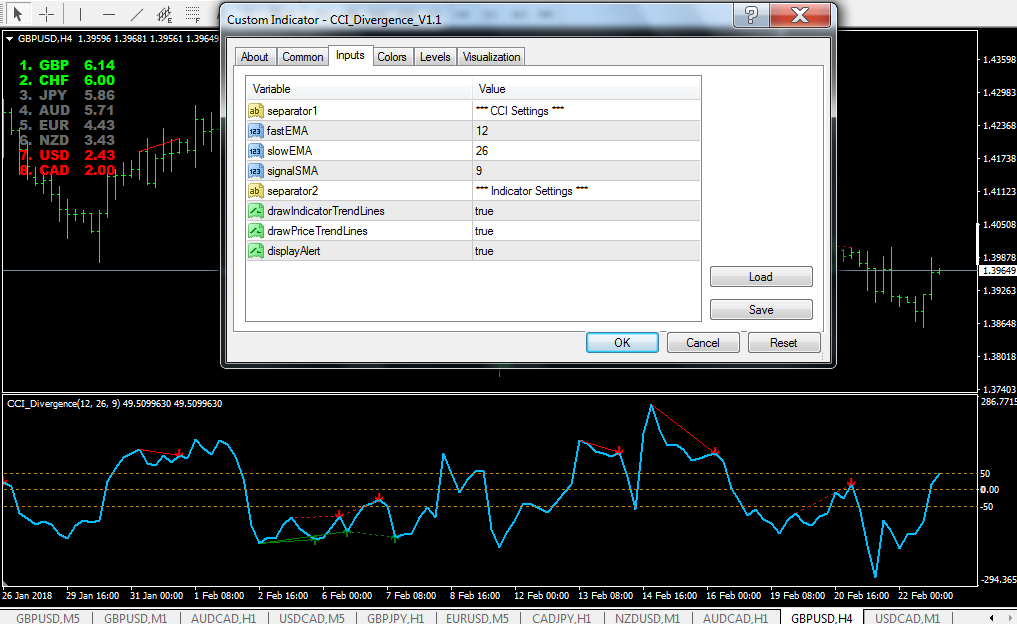Viewport: 1017px width, 624px height.
Task: Select the Inputs tab
Action: [350, 56]
